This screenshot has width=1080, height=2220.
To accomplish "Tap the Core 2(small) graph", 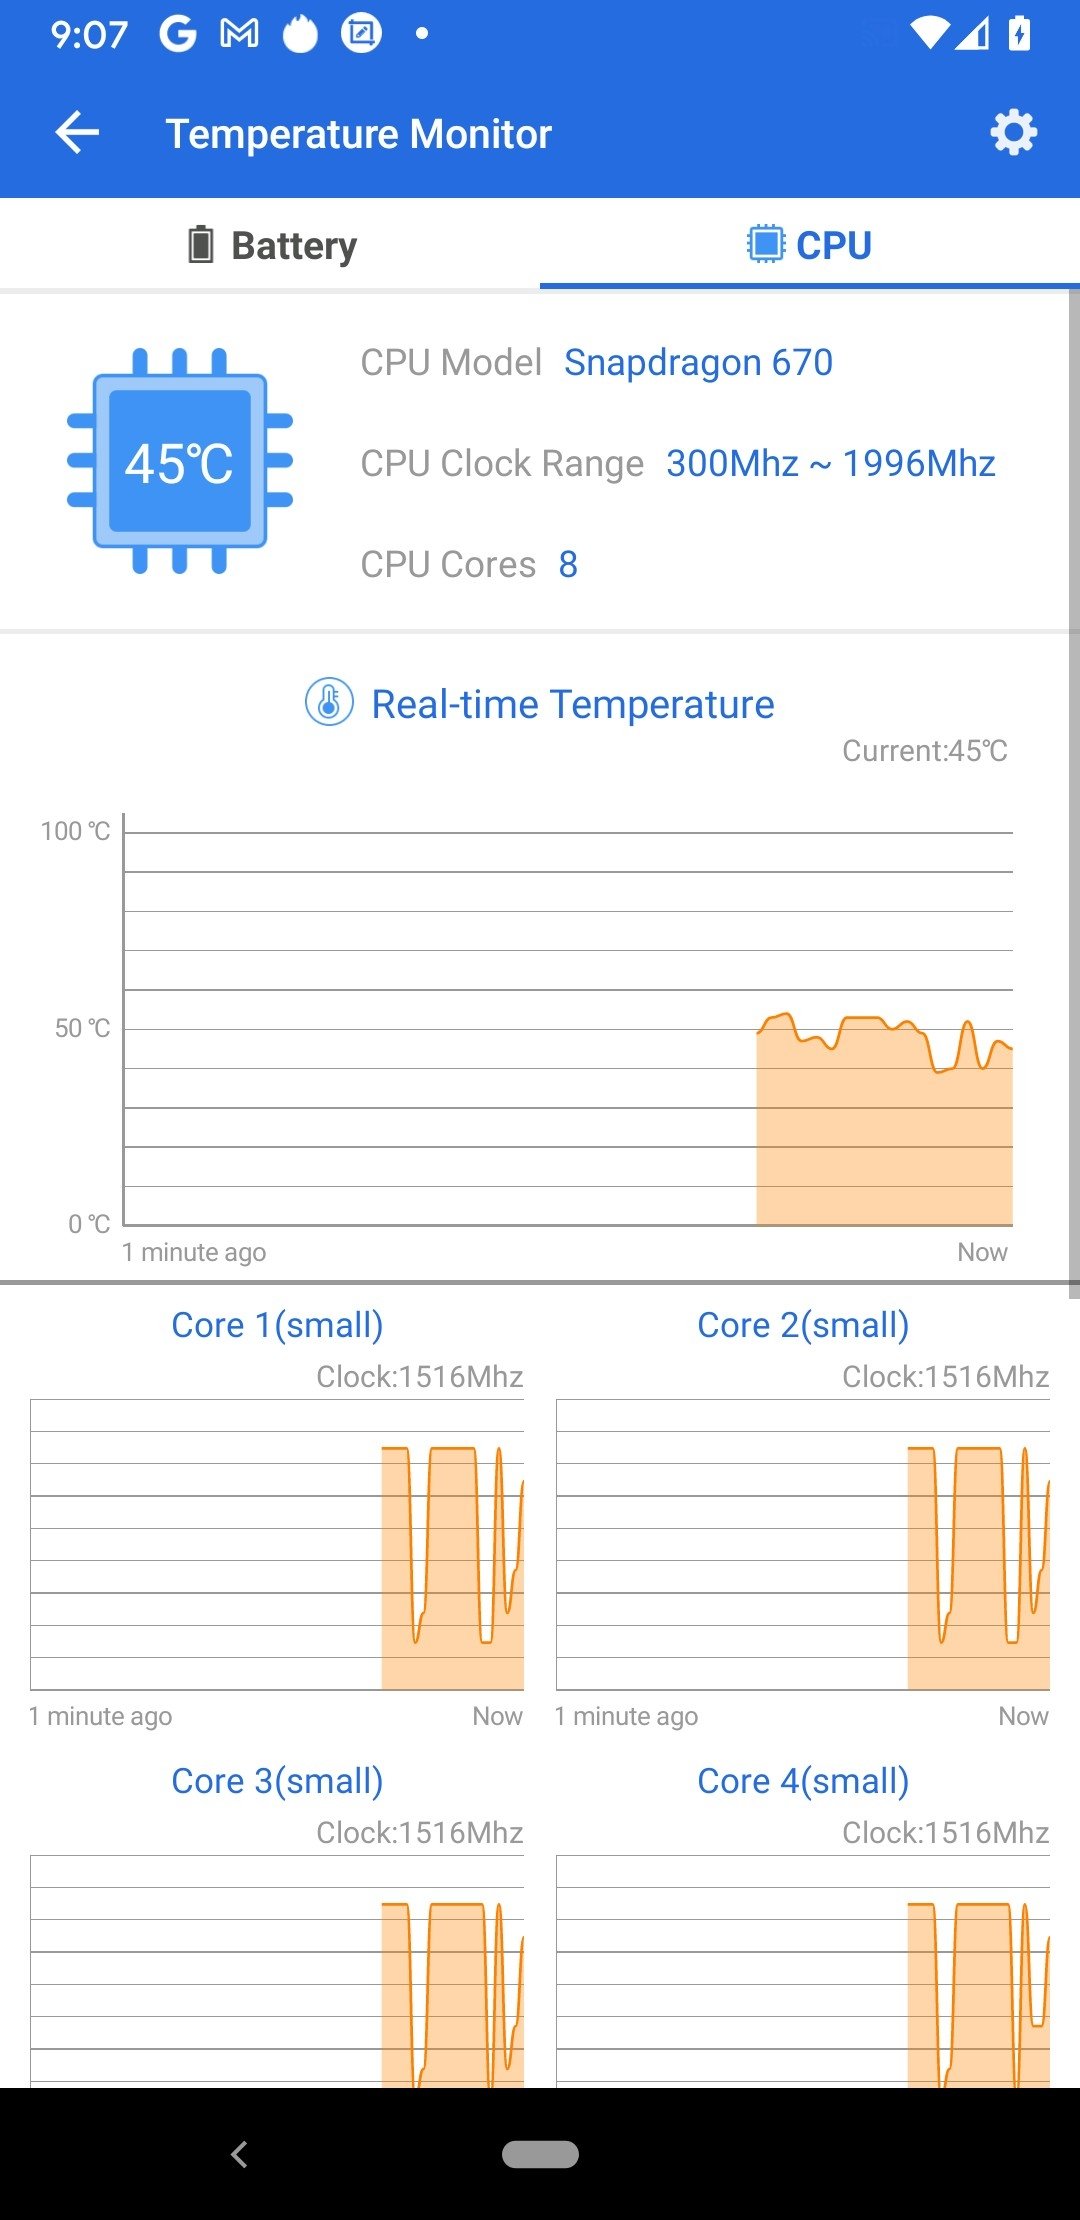I will [x=803, y=1545].
